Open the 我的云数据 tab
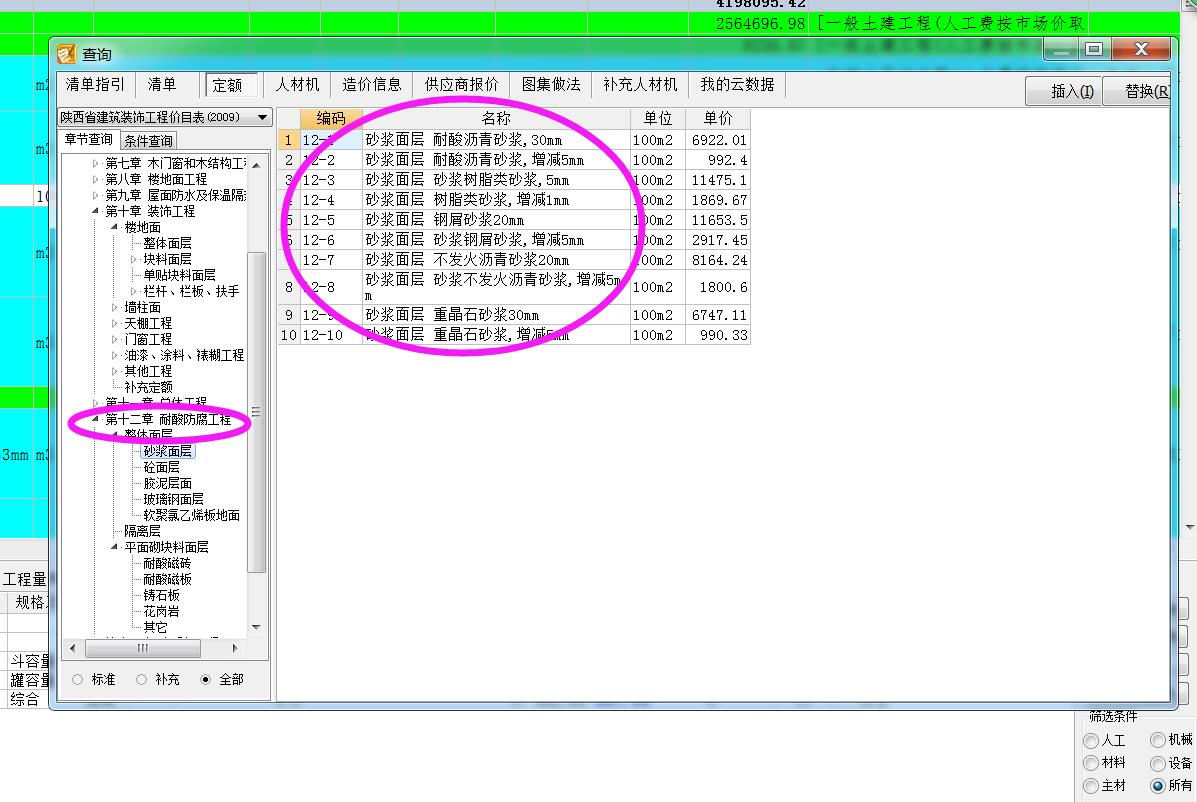Screen dimensions: 1197x802 tap(737, 84)
